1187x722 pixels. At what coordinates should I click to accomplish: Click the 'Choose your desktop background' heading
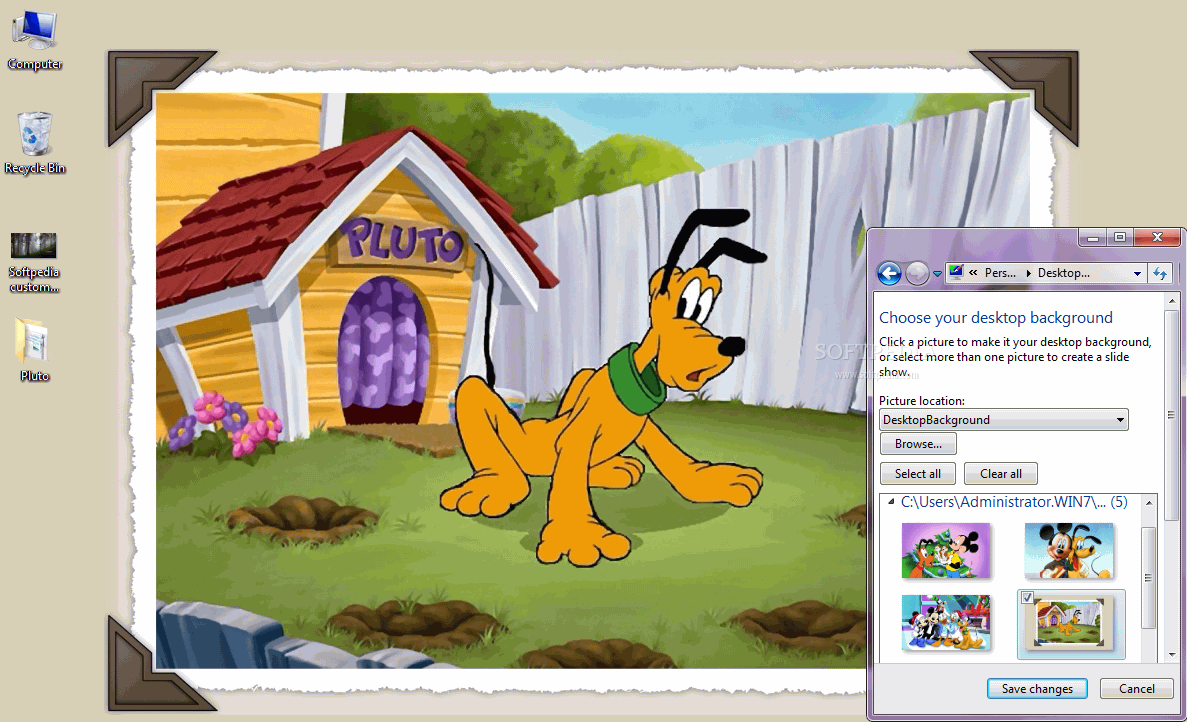point(995,318)
